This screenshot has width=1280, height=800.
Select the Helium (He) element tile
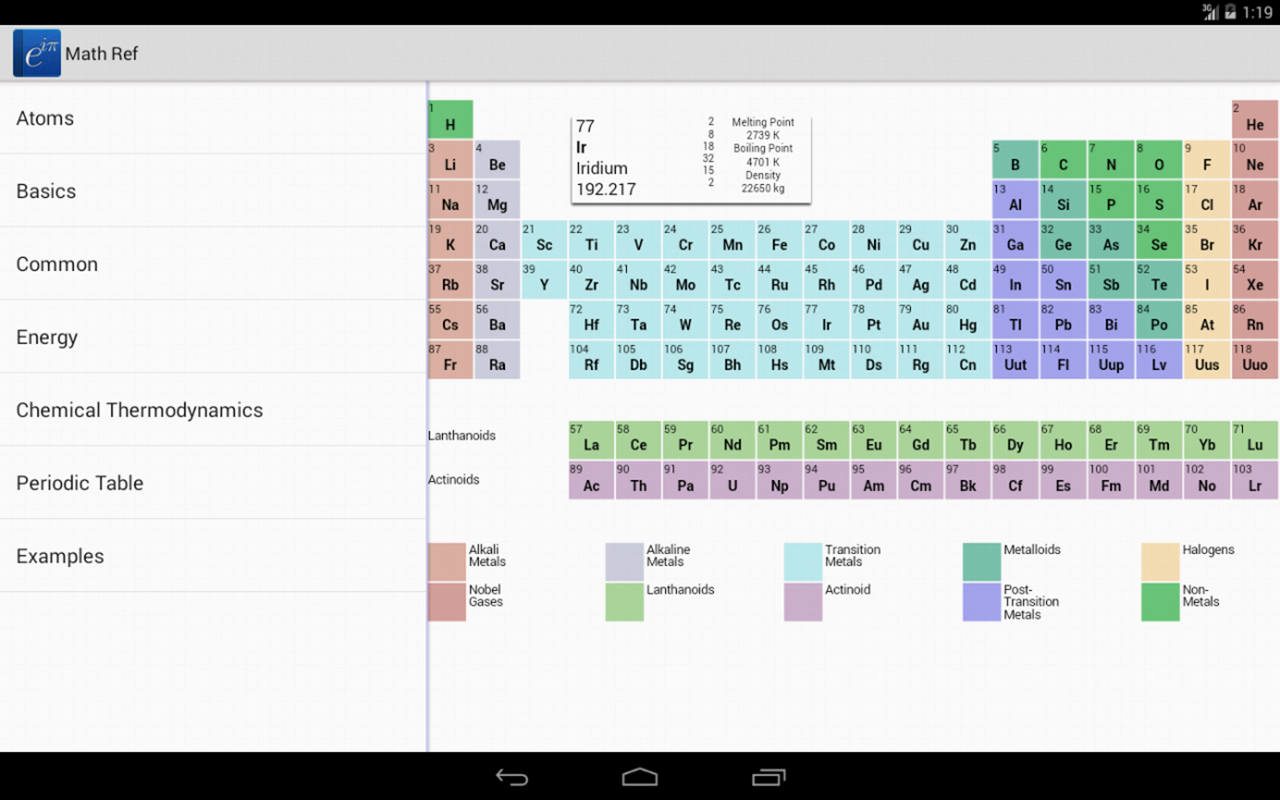coord(1254,119)
